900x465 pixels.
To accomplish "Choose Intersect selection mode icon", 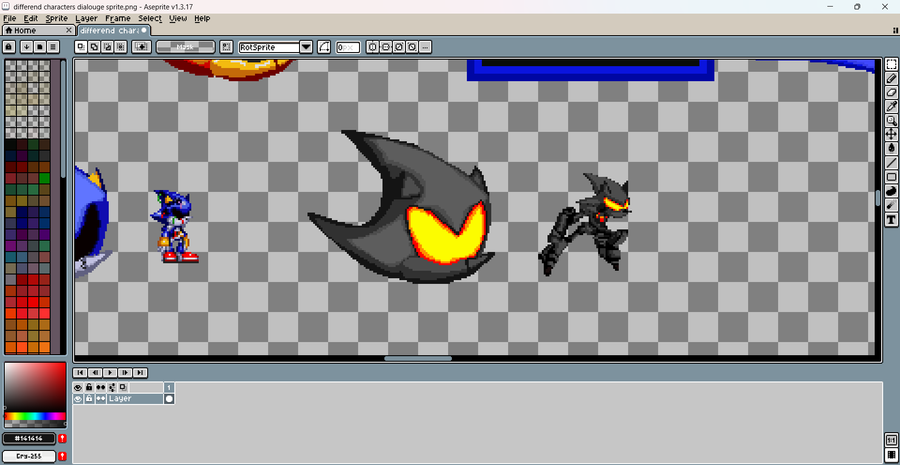I will tap(121, 47).
